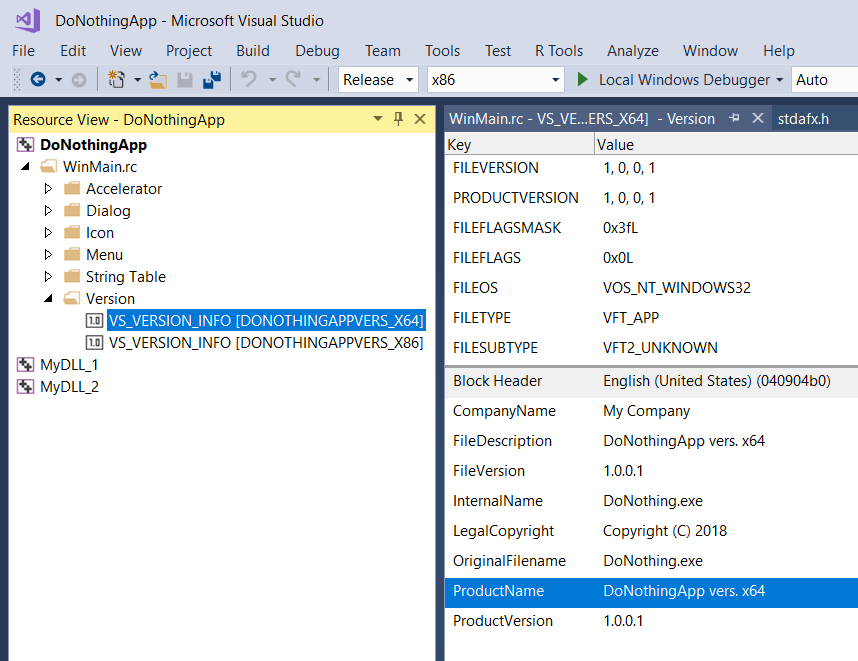
Task: Select the LegalCopyright value Copyright (C) 2018
Action: tap(665, 531)
